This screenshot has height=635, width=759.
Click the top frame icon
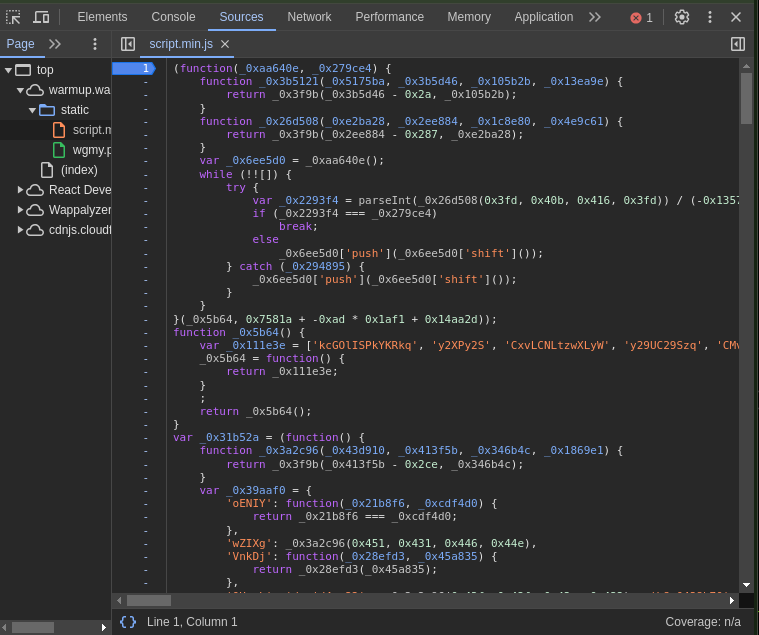23,70
